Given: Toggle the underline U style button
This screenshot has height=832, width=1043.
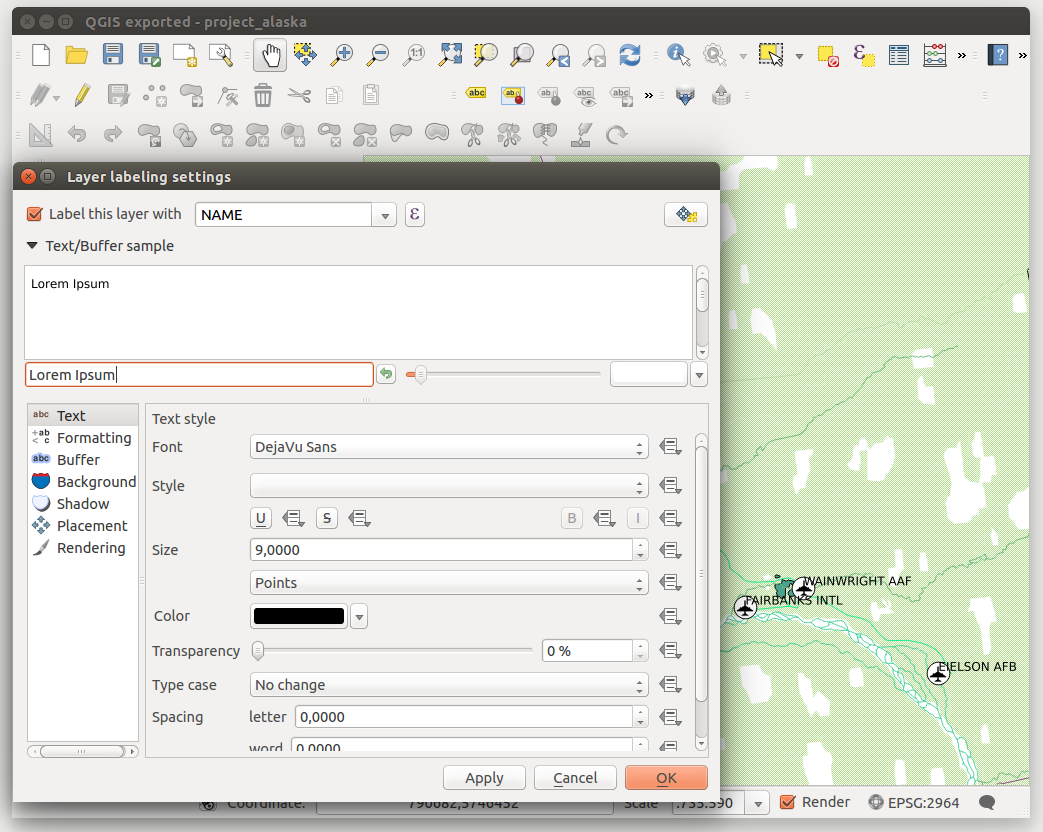Looking at the screenshot, I should (x=261, y=518).
